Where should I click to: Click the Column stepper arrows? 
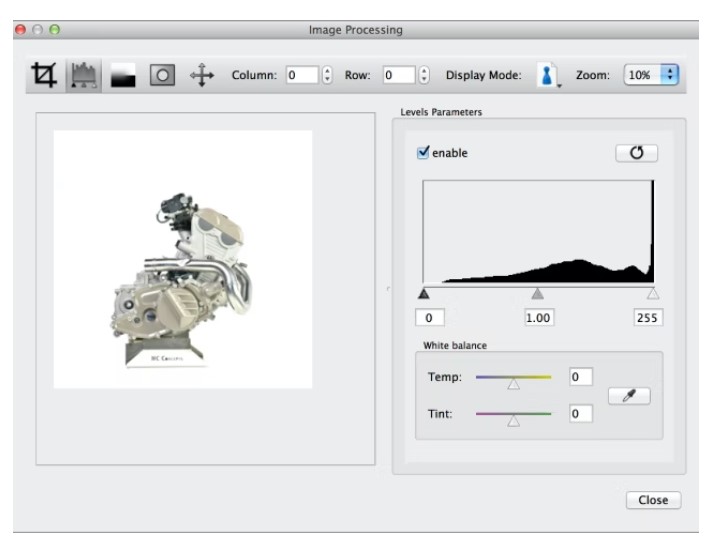click(x=327, y=75)
